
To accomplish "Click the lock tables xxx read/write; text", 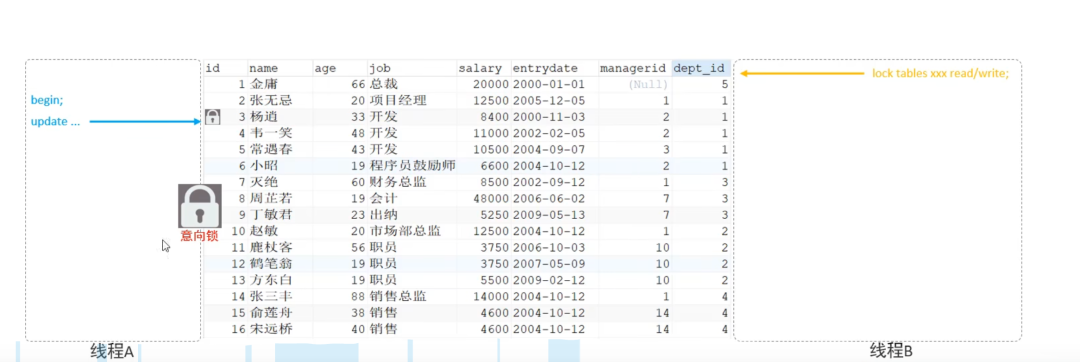I will coord(940,73).
